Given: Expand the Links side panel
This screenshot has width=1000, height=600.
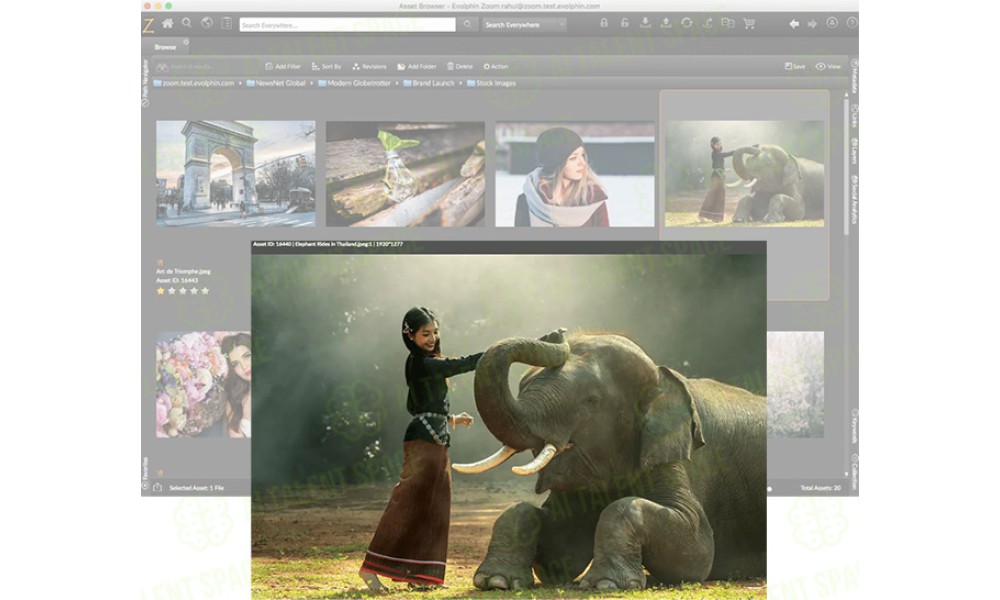Looking at the screenshot, I should tap(854, 116).
